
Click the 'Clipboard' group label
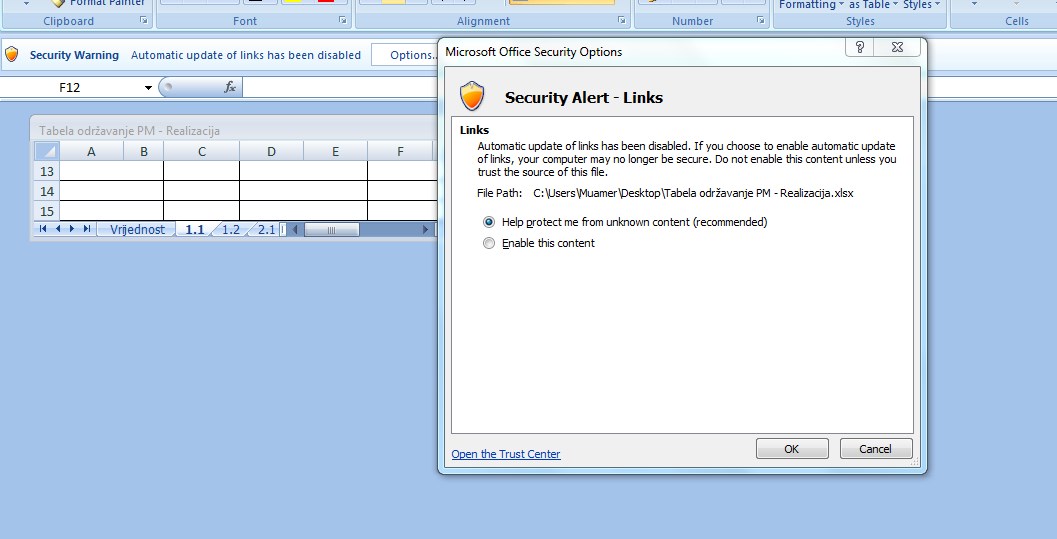pos(69,21)
